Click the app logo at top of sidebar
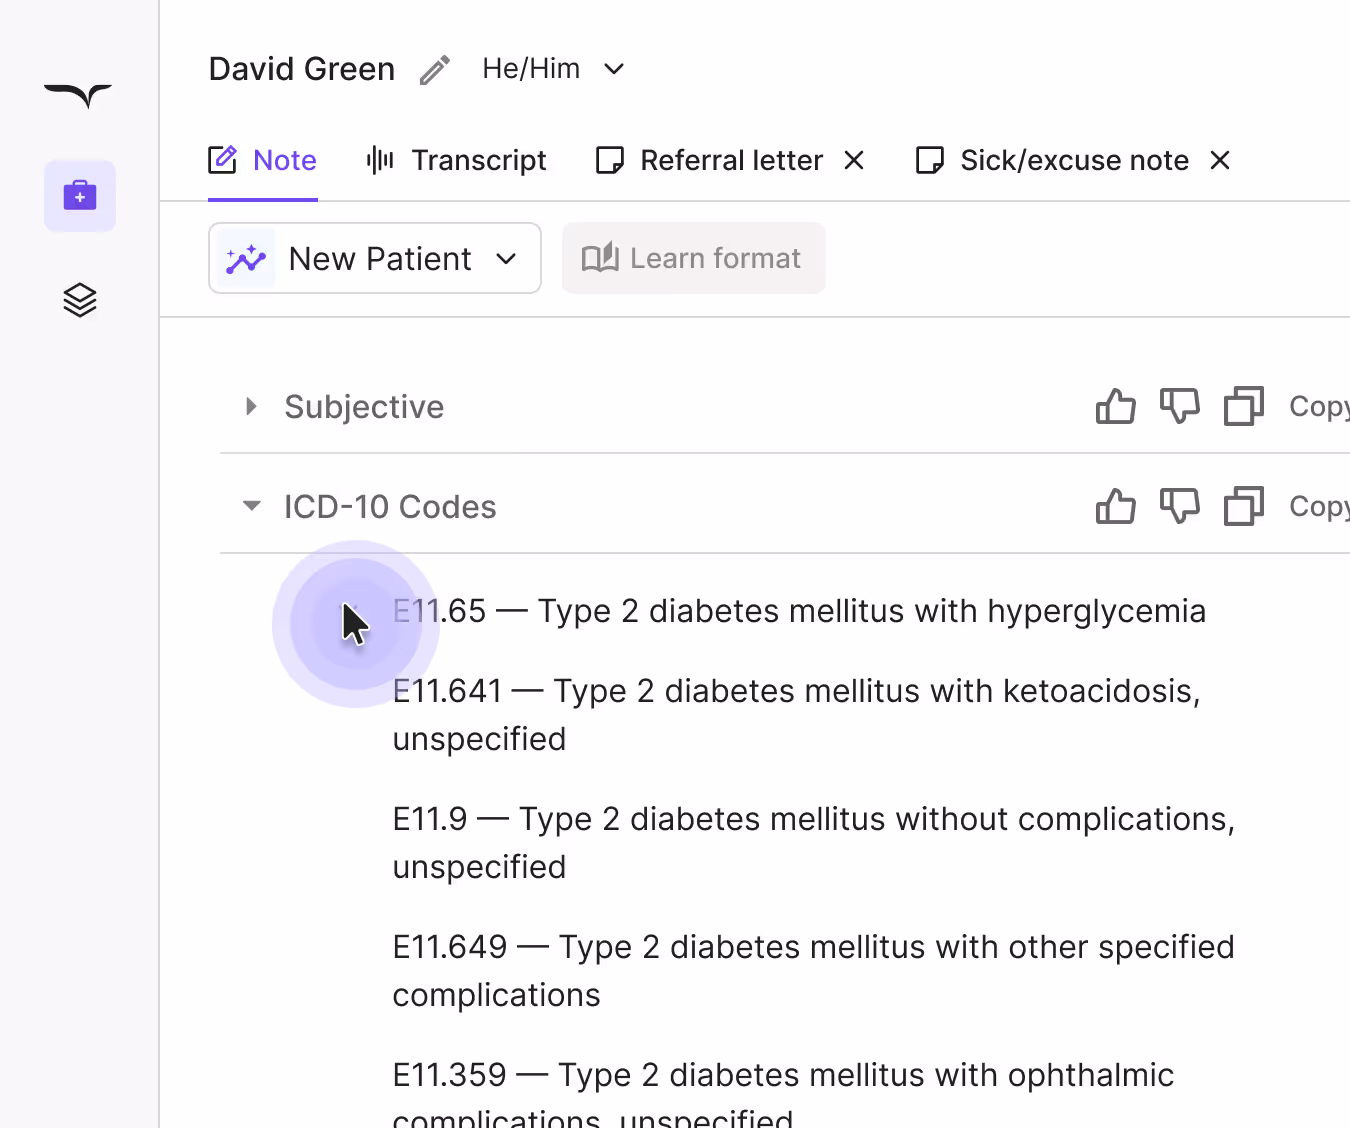1350x1128 pixels. pyautogui.click(x=80, y=96)
